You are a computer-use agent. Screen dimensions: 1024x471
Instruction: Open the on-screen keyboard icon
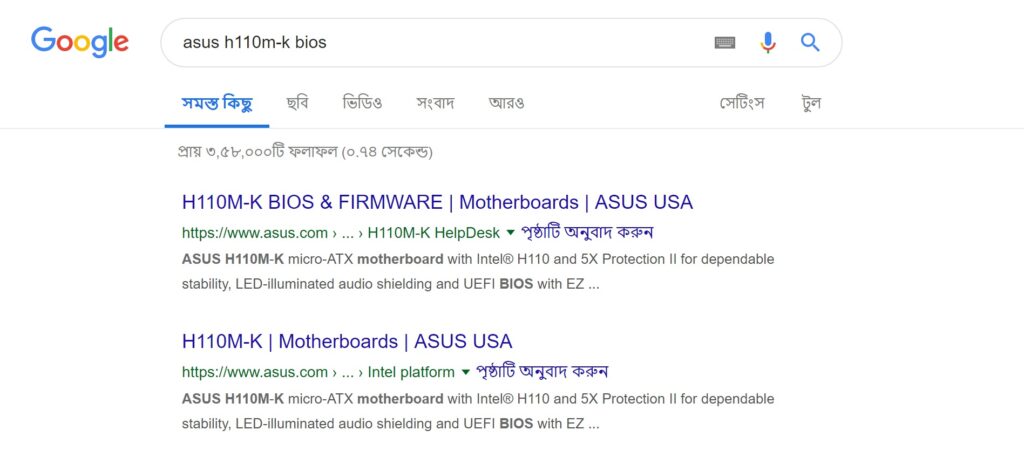click(725, 42)
